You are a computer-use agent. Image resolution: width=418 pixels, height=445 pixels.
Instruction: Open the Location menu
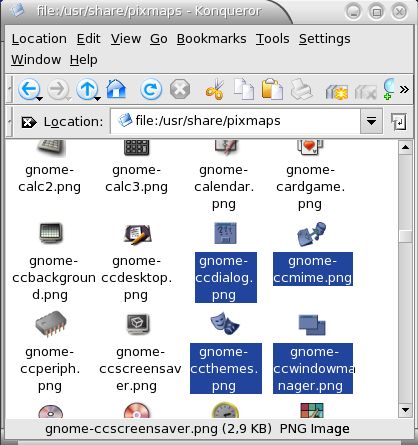click(39, 39)
